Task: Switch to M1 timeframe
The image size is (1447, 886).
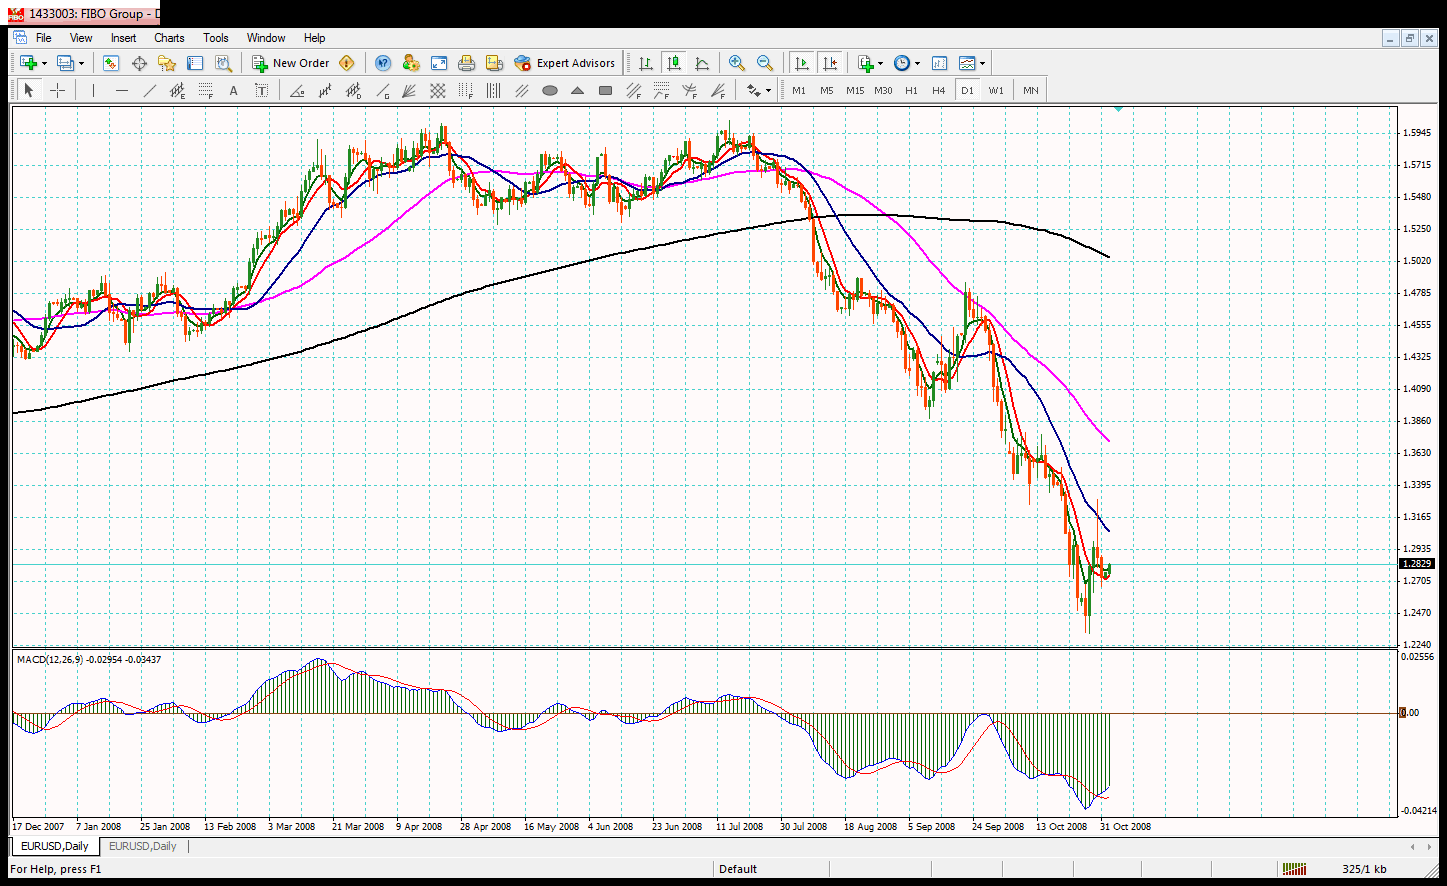Action: 799,90
